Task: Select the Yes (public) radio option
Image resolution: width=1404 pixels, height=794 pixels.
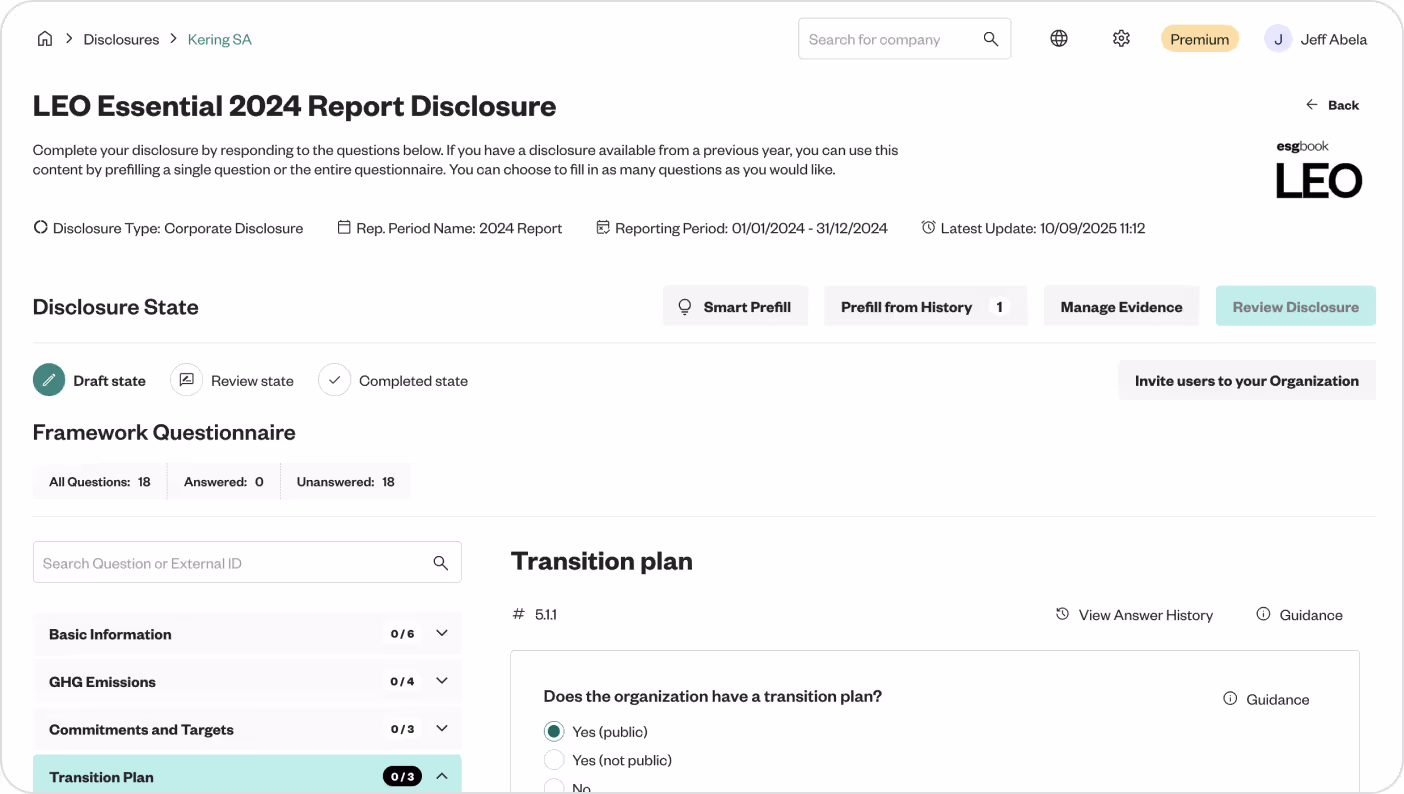Action: click(x=554, y=732)
